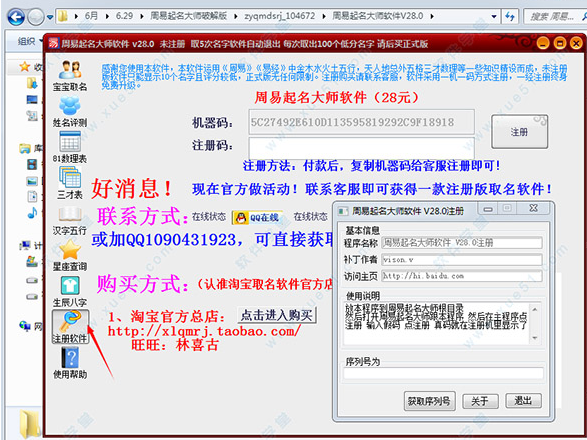
Task: Click the 关于 button in keygen
Action: [480, 401]
